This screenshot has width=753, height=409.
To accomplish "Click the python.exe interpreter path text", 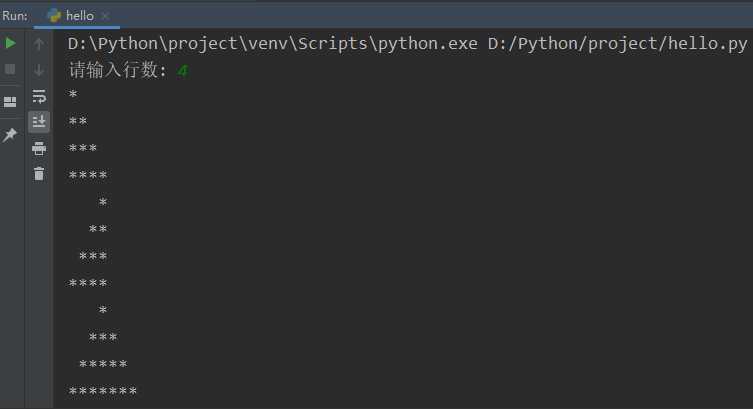I will pos(273,44).
